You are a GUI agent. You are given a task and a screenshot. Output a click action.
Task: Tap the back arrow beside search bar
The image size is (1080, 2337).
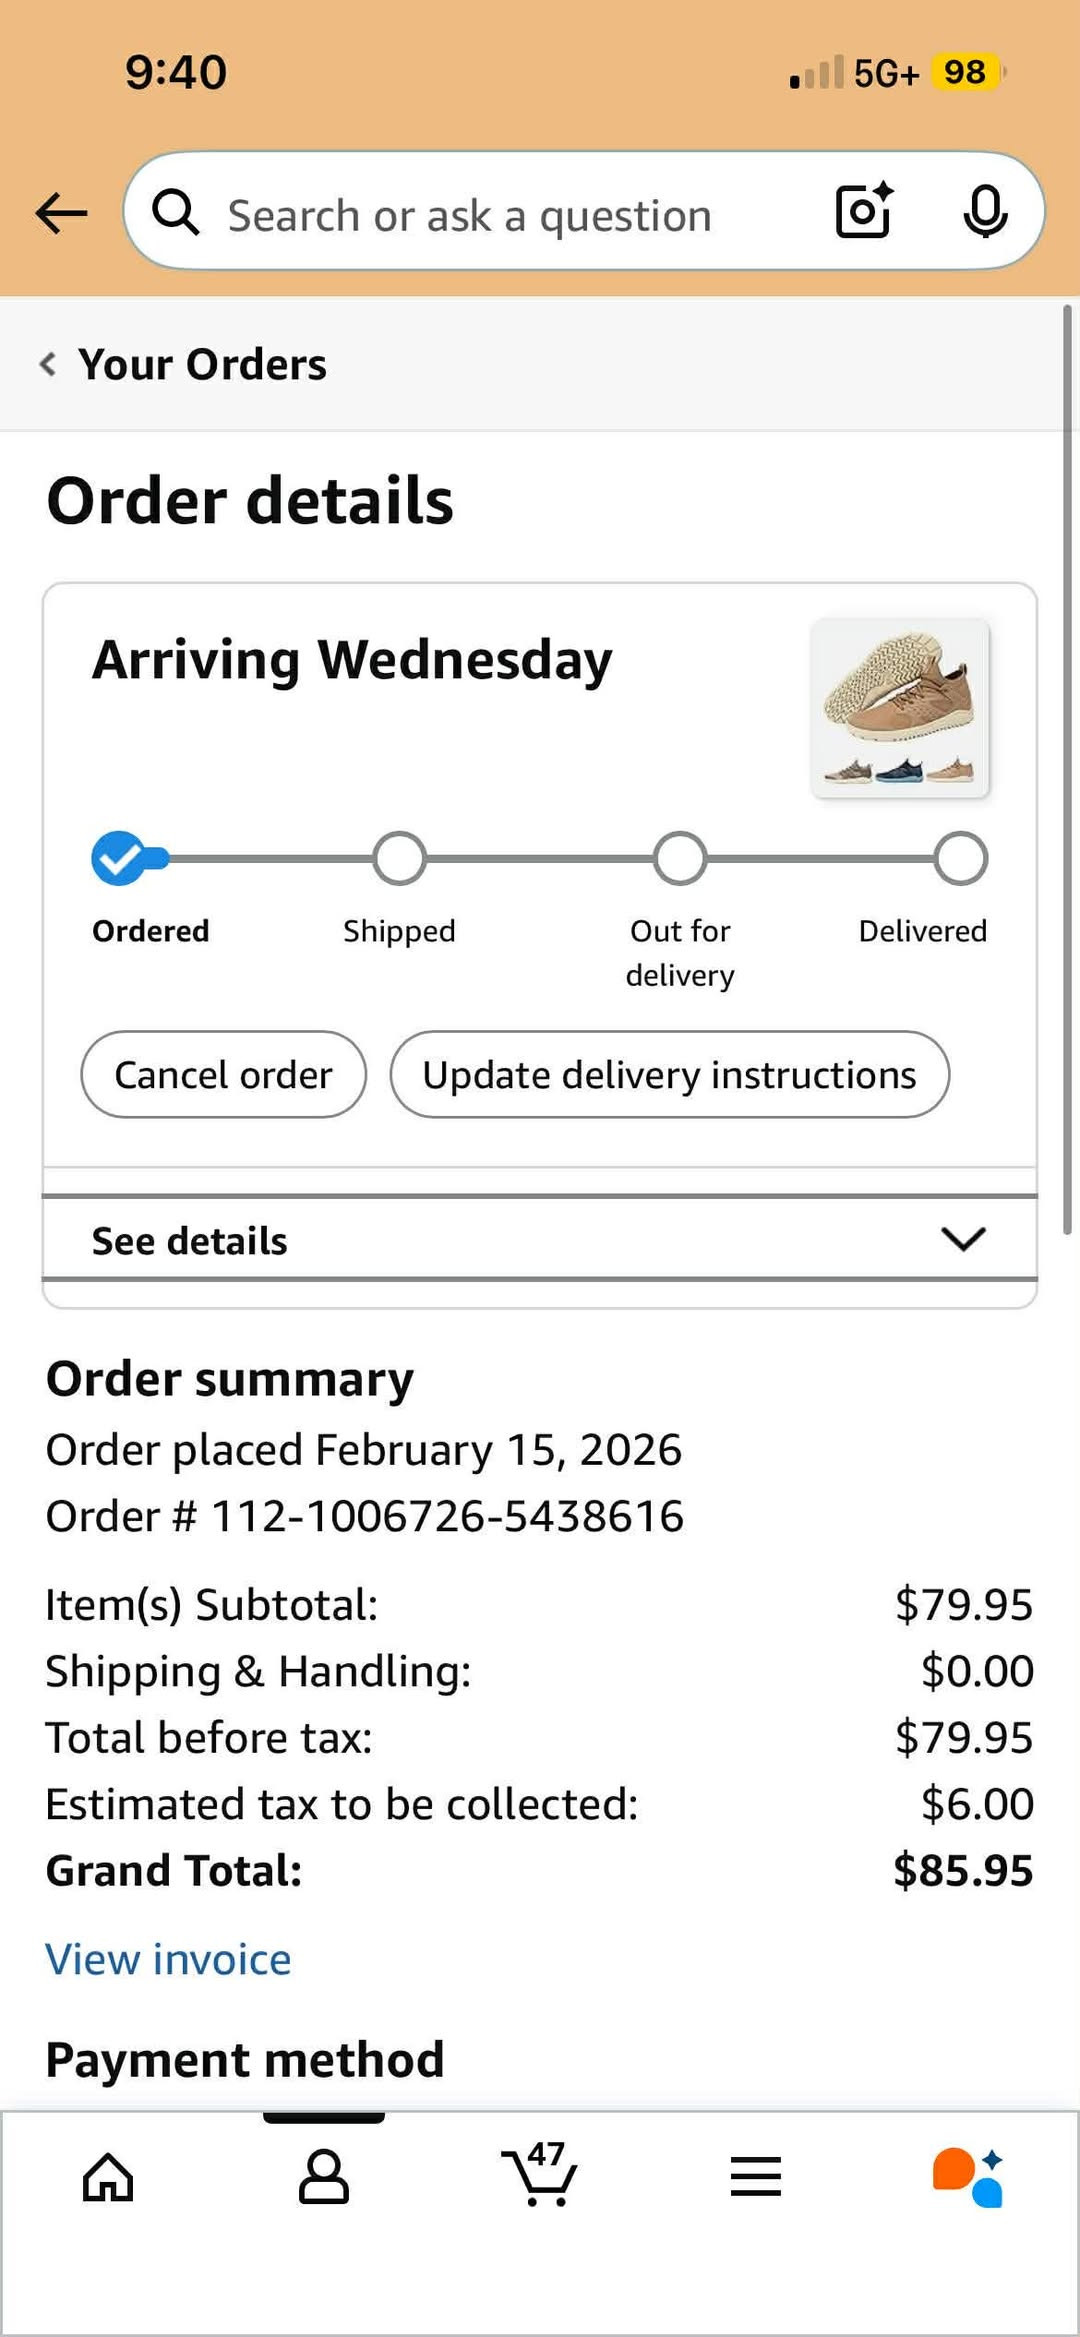pyautogui.click(x=61, y=212)
